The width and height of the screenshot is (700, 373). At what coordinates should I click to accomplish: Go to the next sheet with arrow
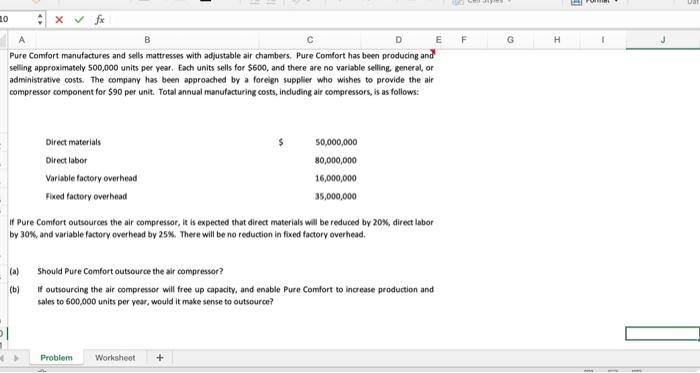17,358
